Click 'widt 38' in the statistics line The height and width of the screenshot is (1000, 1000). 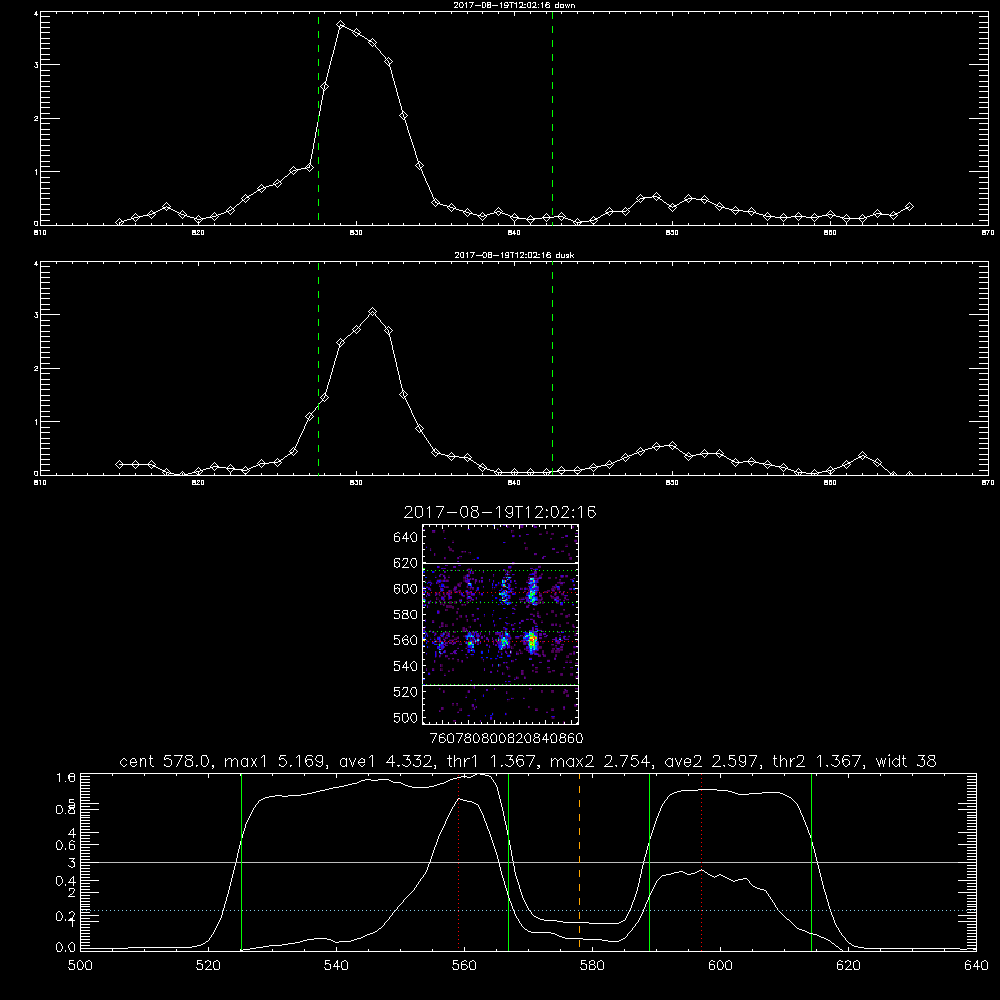906,761
